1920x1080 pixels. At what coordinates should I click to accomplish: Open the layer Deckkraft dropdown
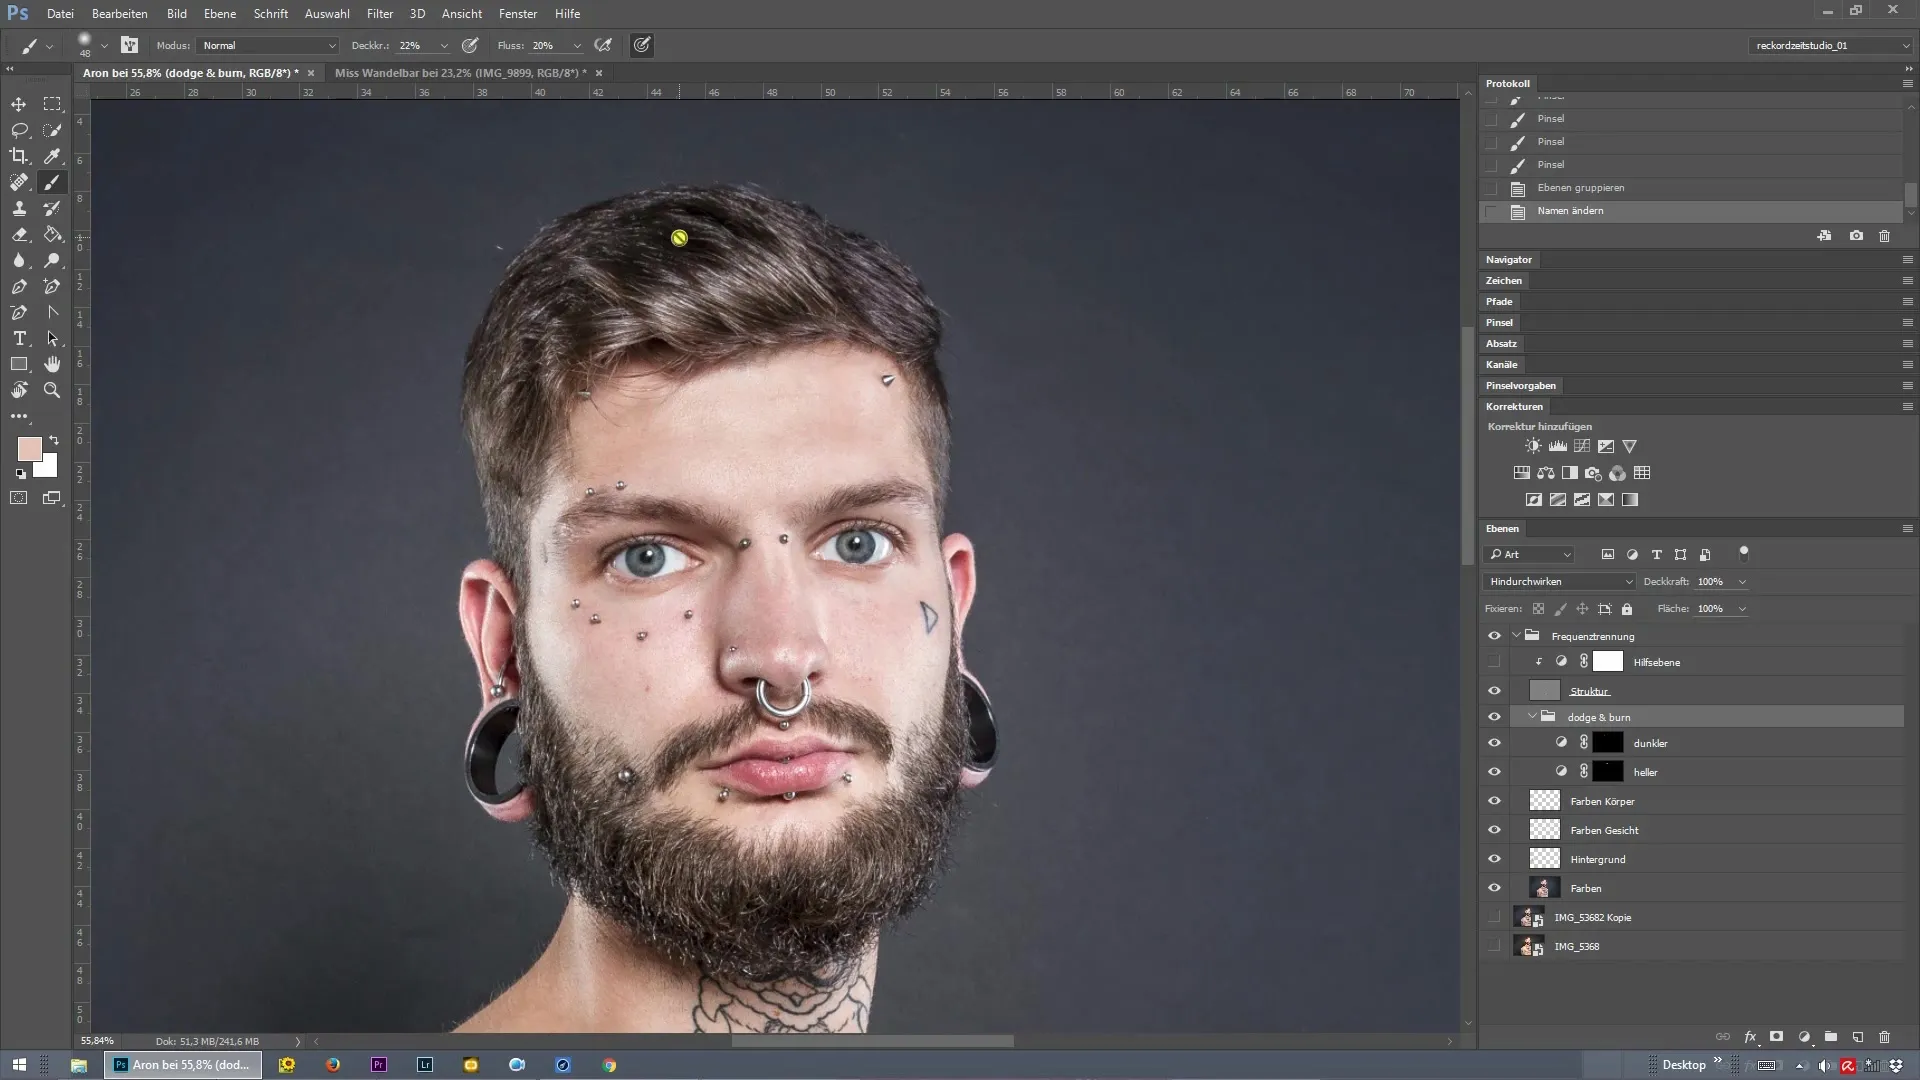click(x=1742, y=581)
